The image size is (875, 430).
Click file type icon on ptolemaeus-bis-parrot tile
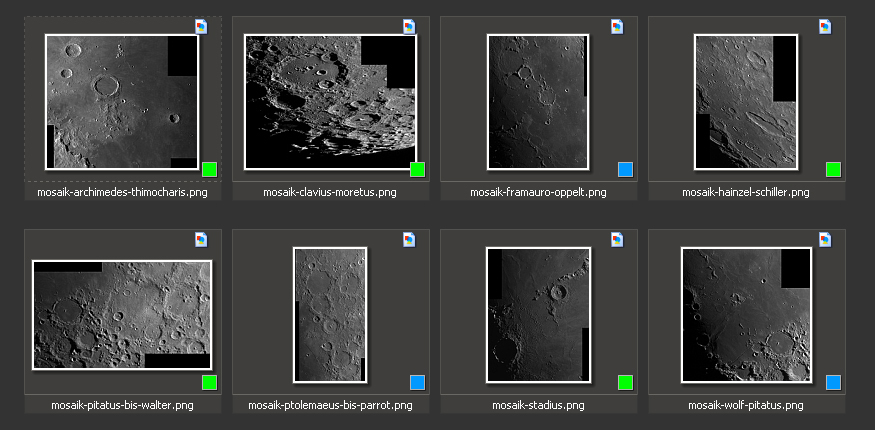click(409, 240)
